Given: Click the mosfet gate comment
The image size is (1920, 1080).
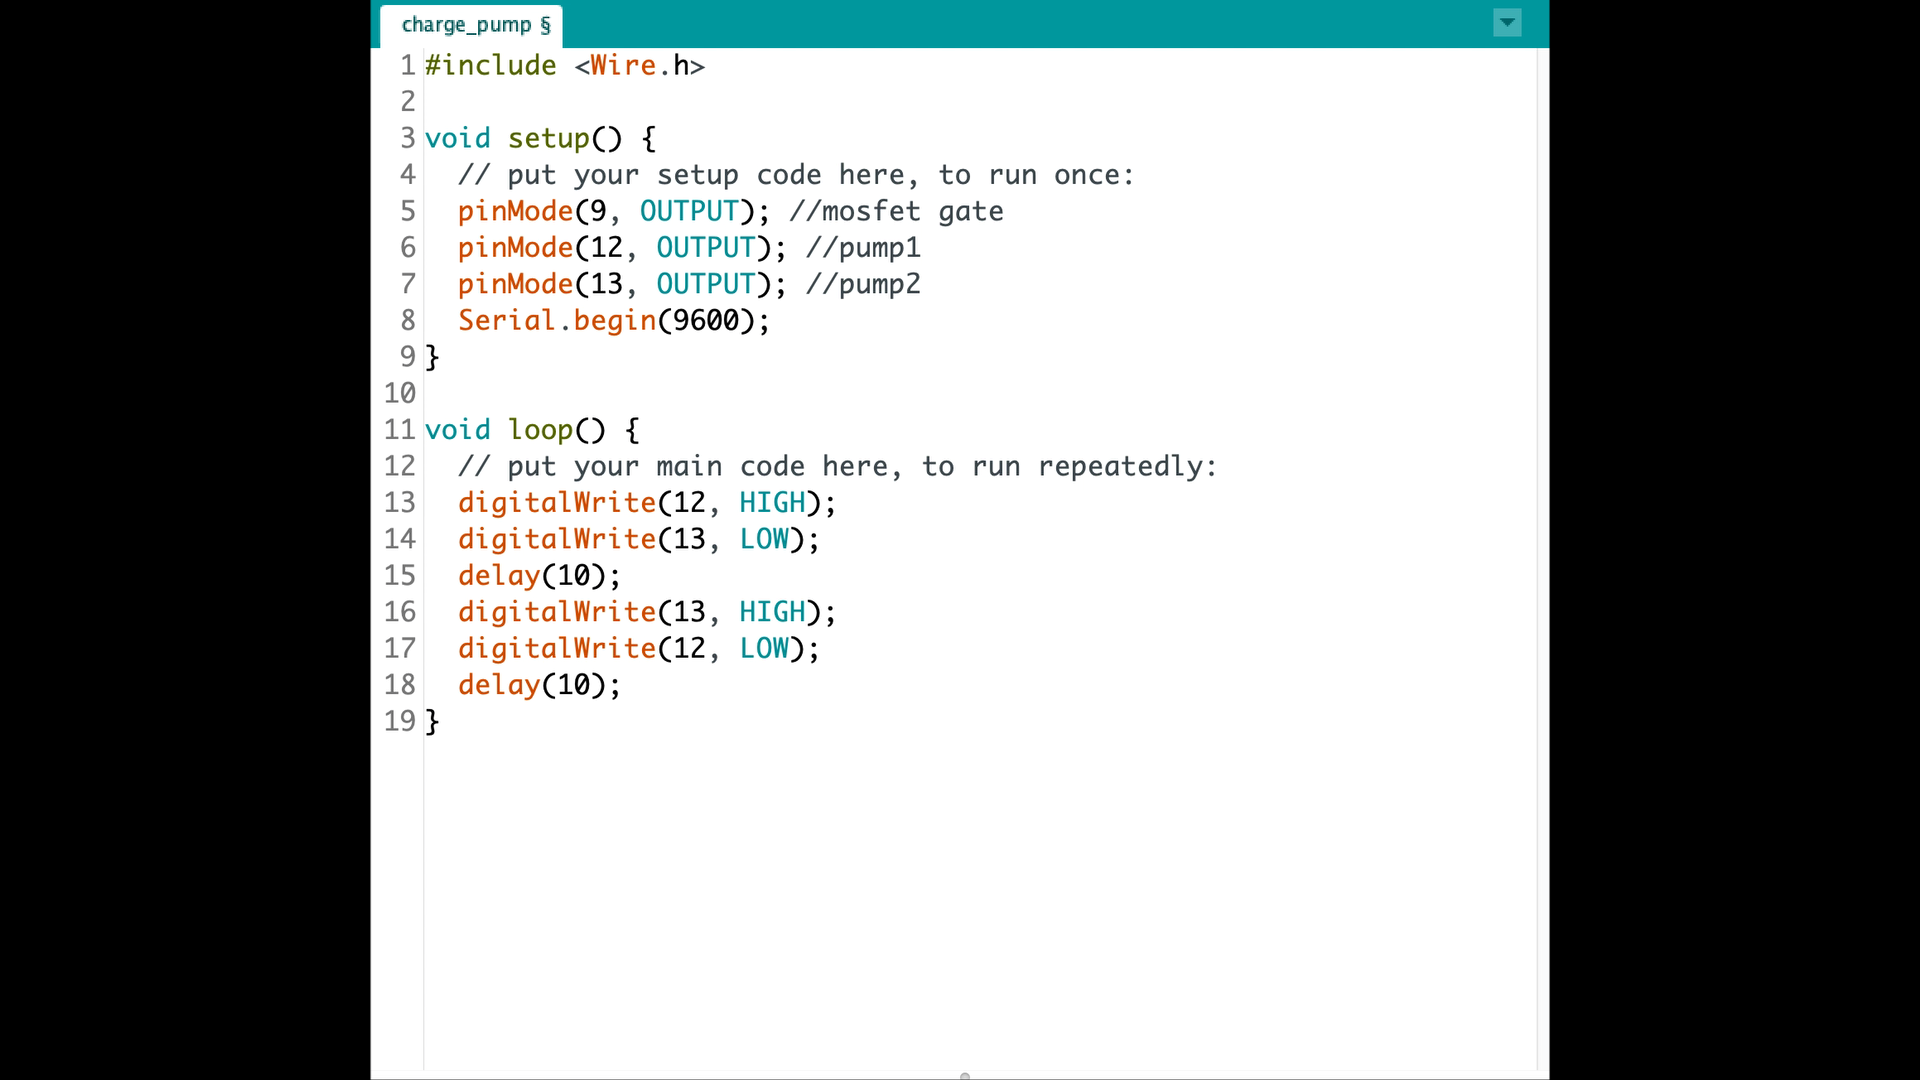Looking at the screenshot, I should coord(895,211).
